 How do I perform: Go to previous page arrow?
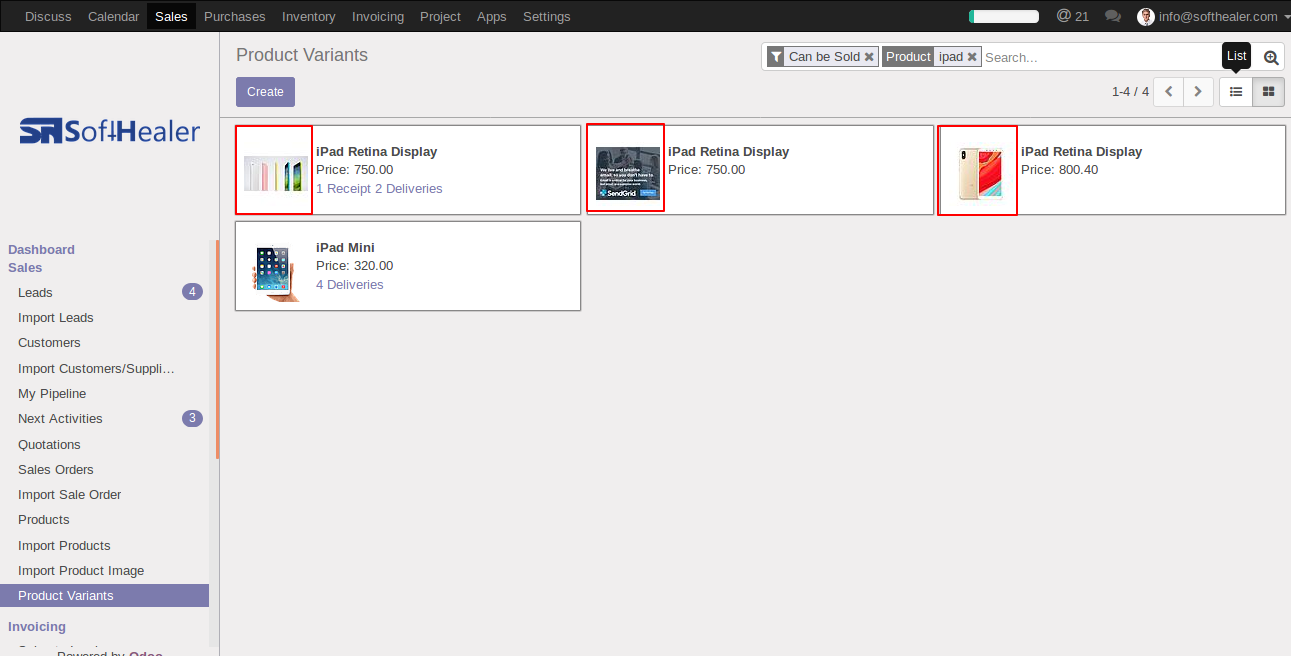click(x=1168, y=92)
